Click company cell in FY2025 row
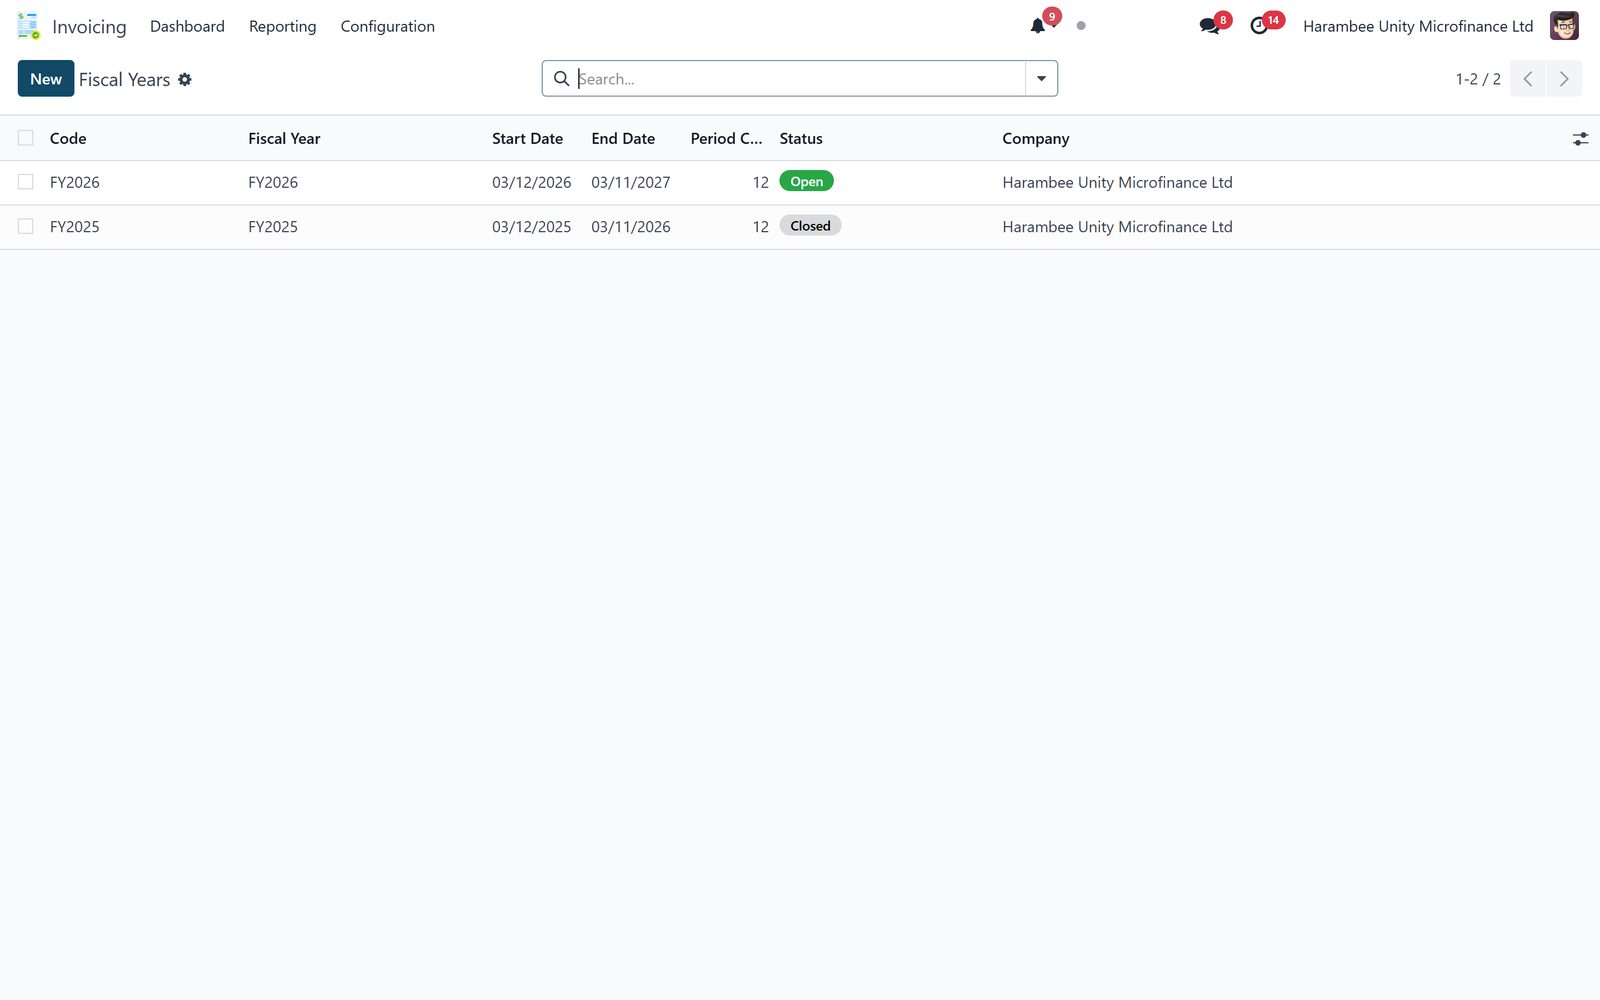Image resolution: width=1600 pixels, height=1000 pixels. point(1117,226)
